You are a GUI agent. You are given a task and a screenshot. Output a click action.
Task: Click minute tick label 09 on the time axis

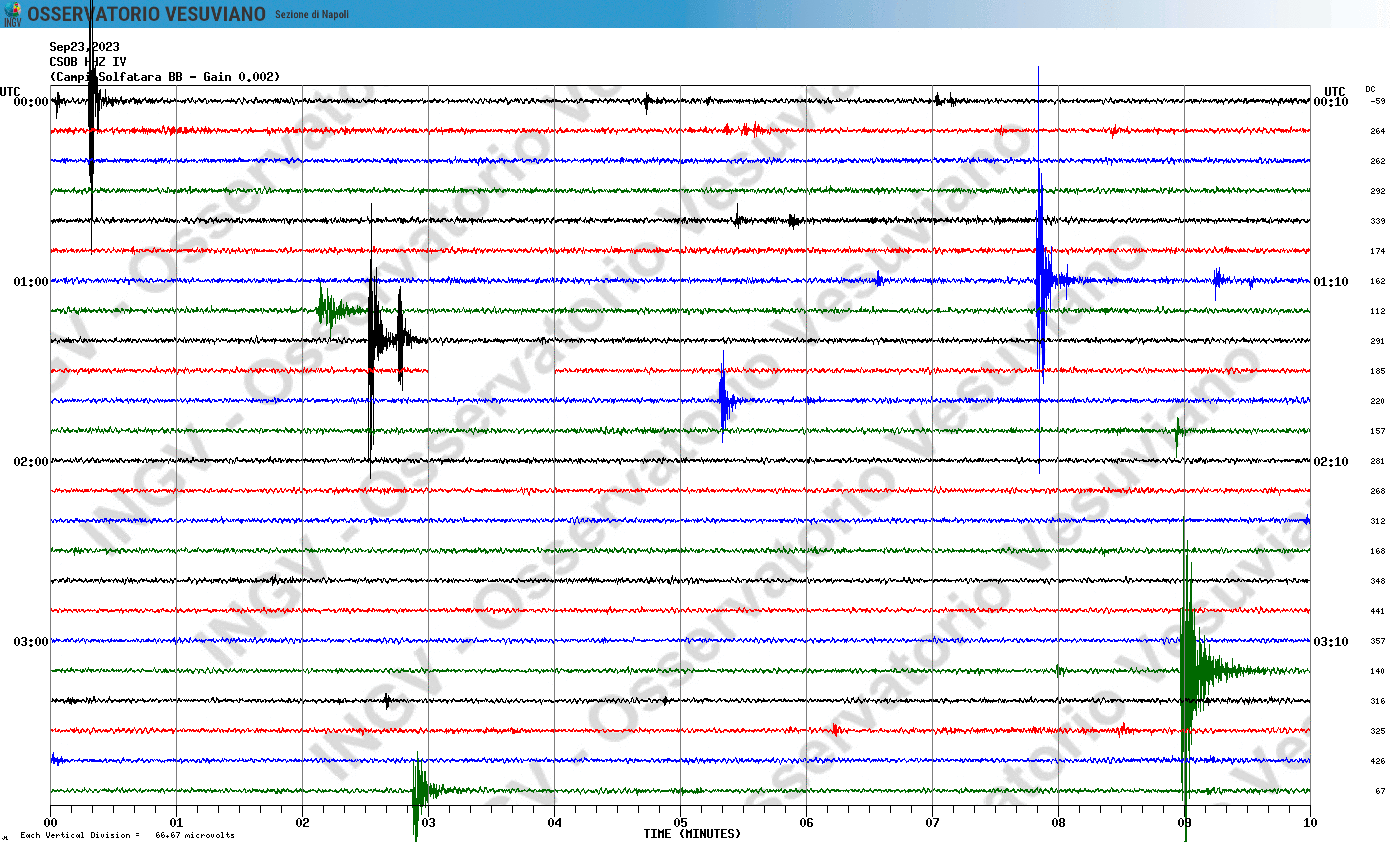pyautogui.click(x=1184, y=823)
